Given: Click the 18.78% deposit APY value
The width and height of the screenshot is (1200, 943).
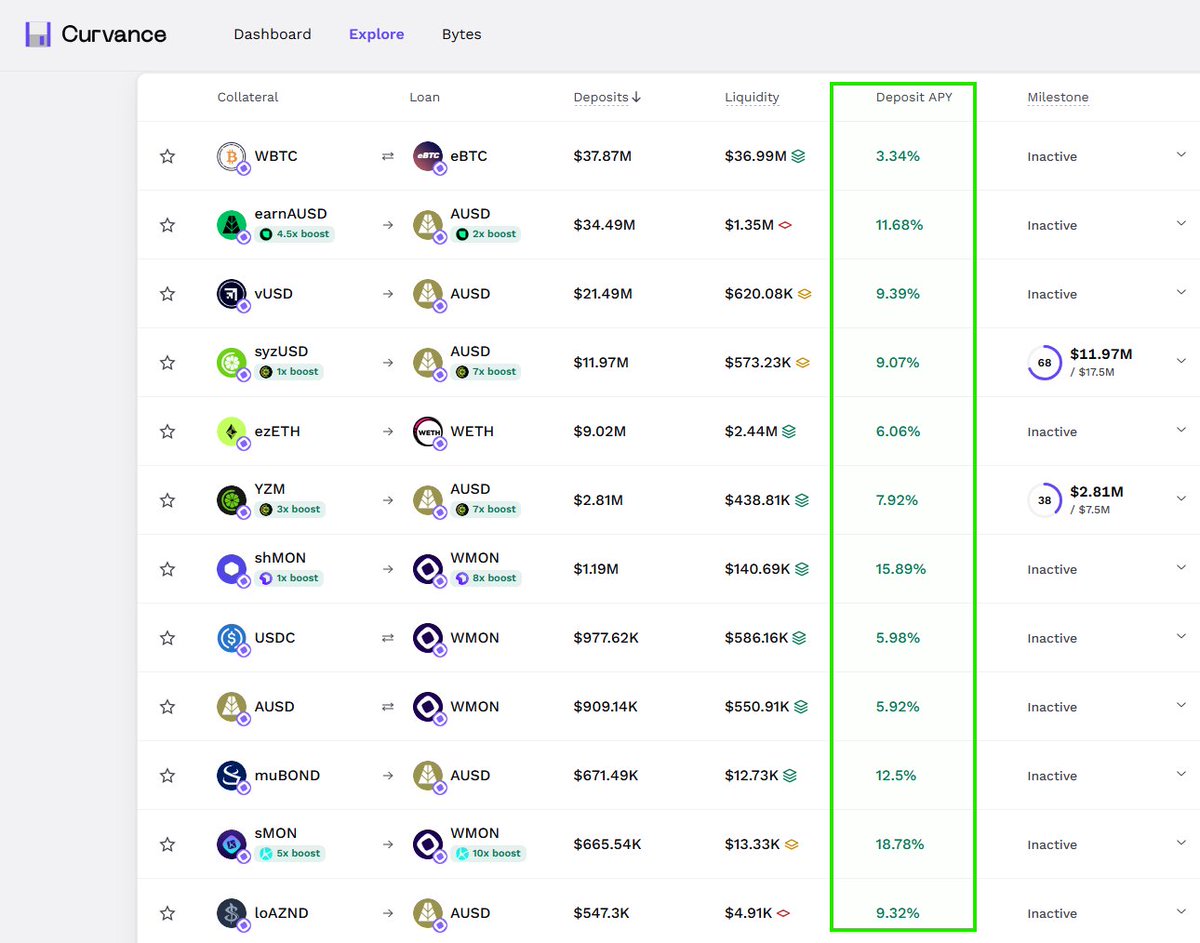Looking at the screenshot, I should click(900, 844).
